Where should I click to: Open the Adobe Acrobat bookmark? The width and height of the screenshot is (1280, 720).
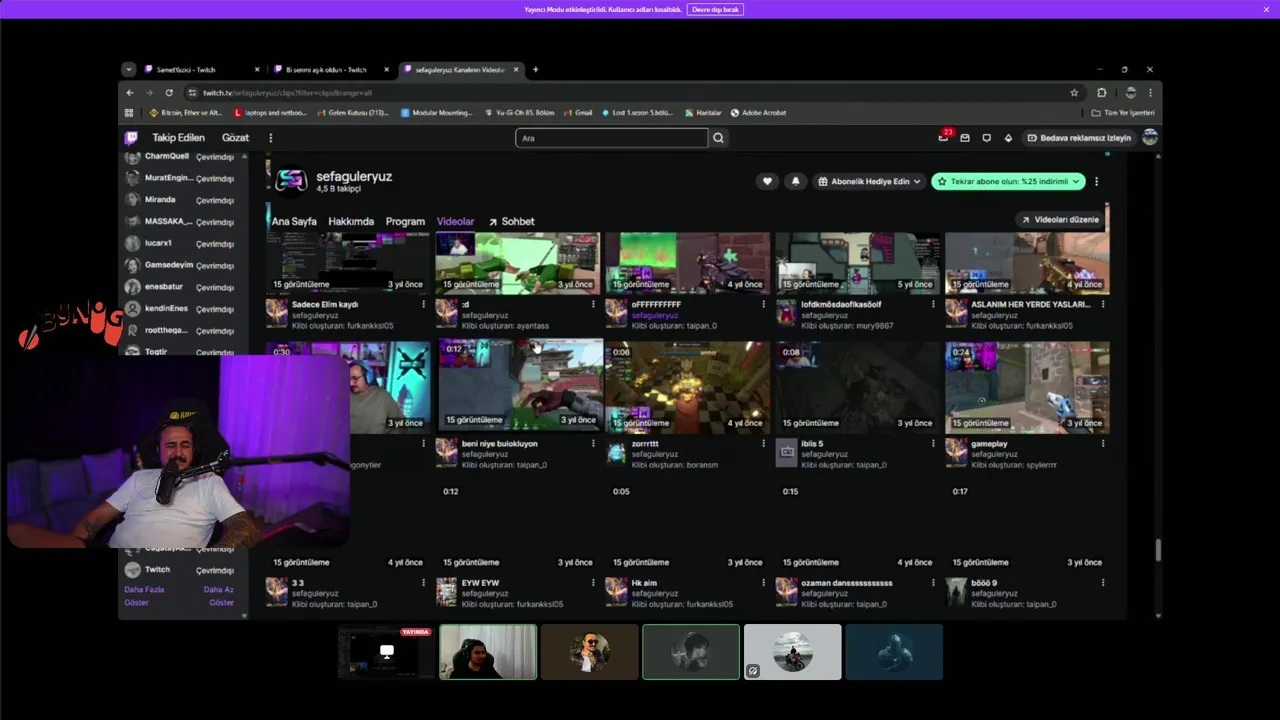tap(758, 113)
